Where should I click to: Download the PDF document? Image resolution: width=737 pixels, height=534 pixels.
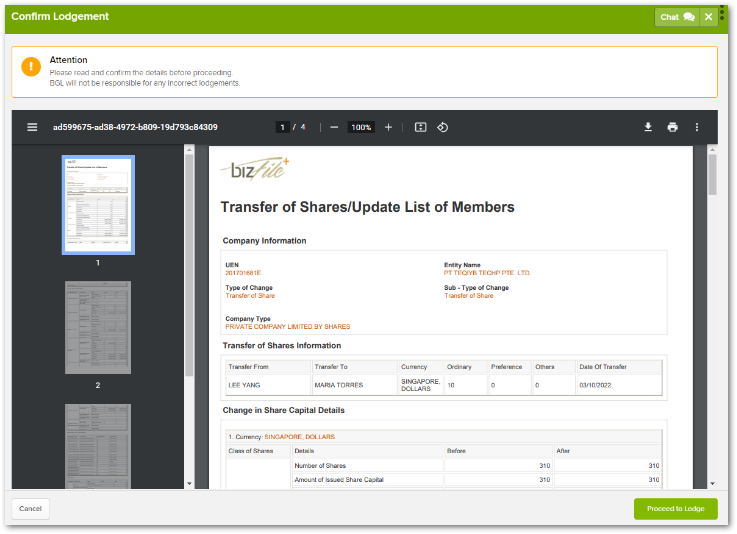tap(648, 127)
